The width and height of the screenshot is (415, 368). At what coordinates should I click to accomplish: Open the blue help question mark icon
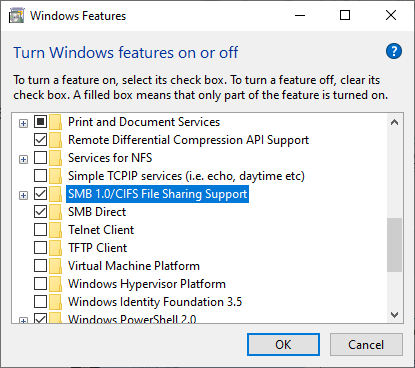click(x=394, y=51)
